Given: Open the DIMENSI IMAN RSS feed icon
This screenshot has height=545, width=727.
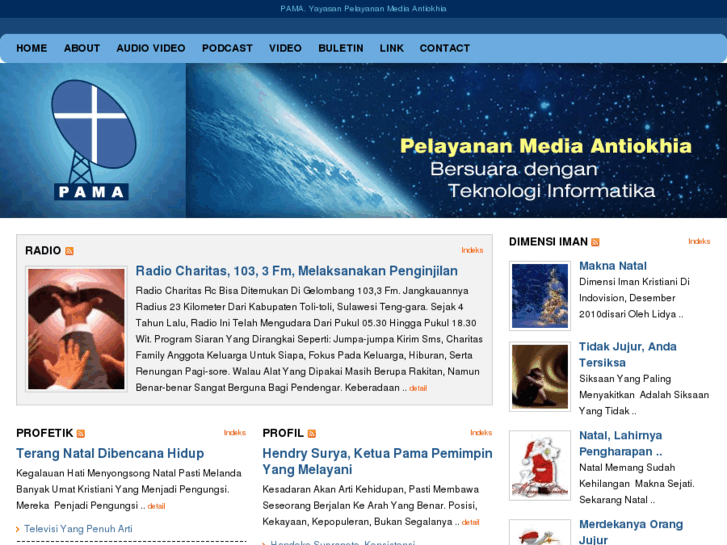Looking at the screenshot, I should 595,242.
